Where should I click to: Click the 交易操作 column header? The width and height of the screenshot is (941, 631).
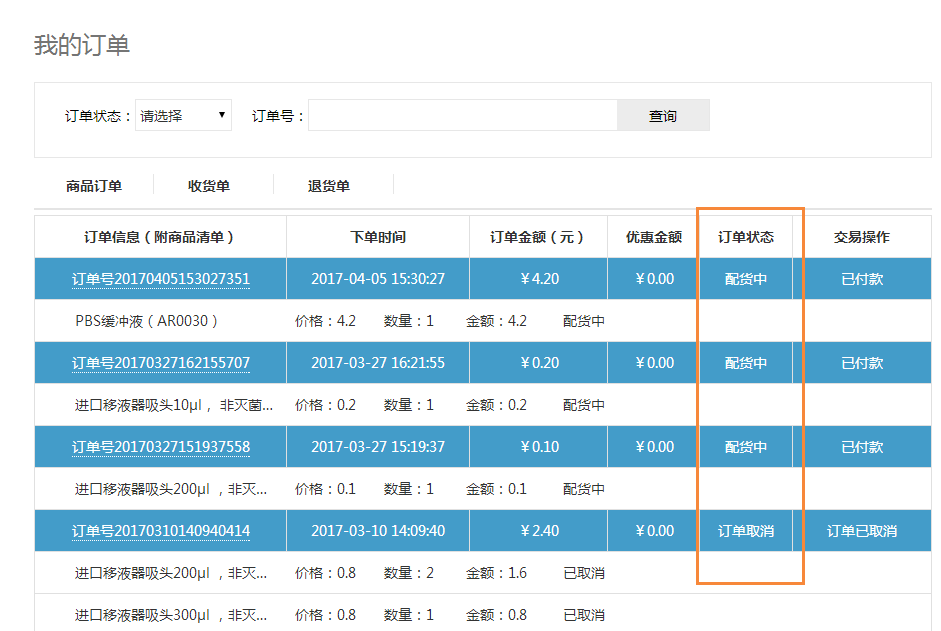pyautogui.click(x=862, y=237)
